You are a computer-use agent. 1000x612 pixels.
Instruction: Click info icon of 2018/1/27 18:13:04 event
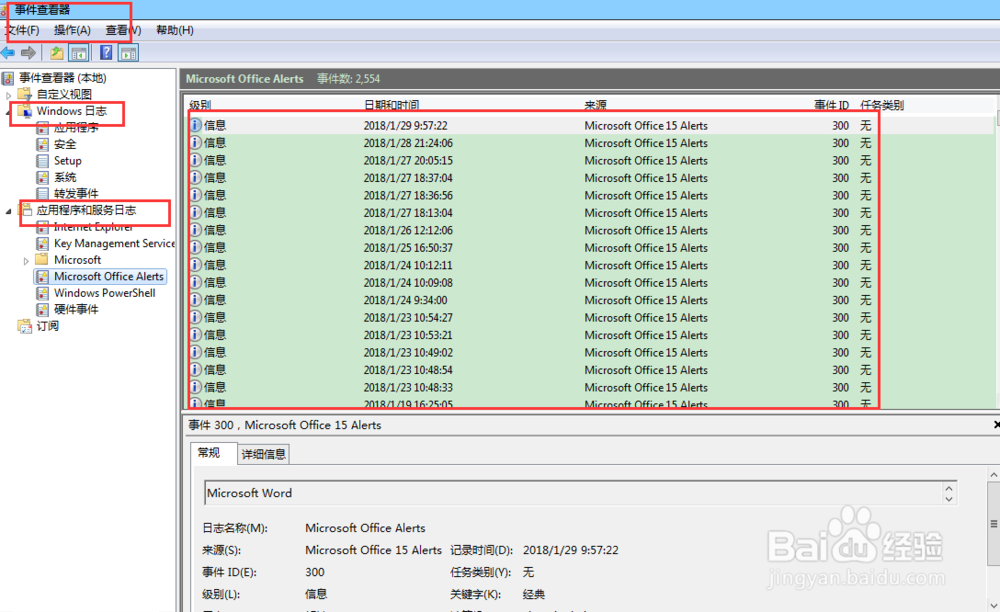click(x=196, y=213)
